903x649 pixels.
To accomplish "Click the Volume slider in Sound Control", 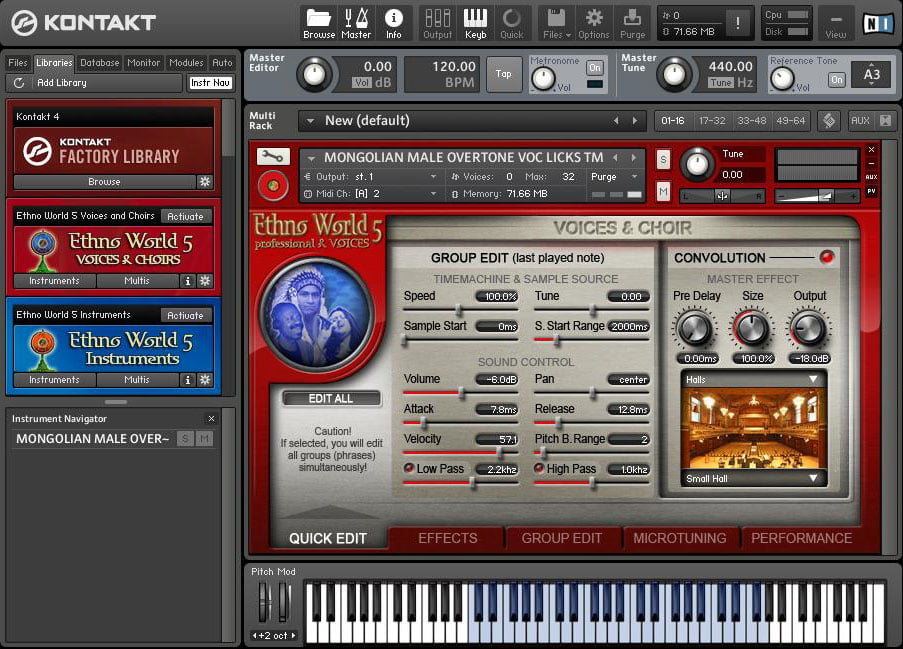I will (x=460, y=393).
